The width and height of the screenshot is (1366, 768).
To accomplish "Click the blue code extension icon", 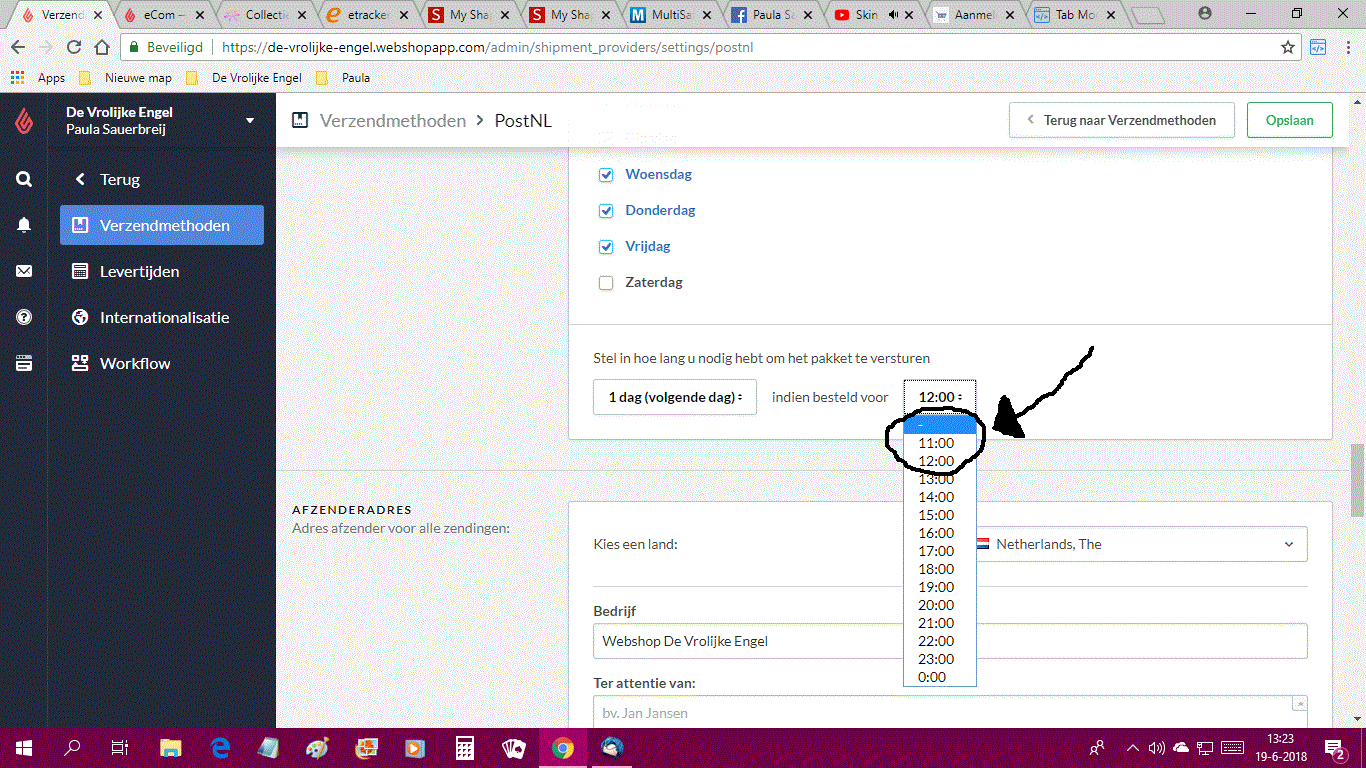I will click(x=1318, y=47).
